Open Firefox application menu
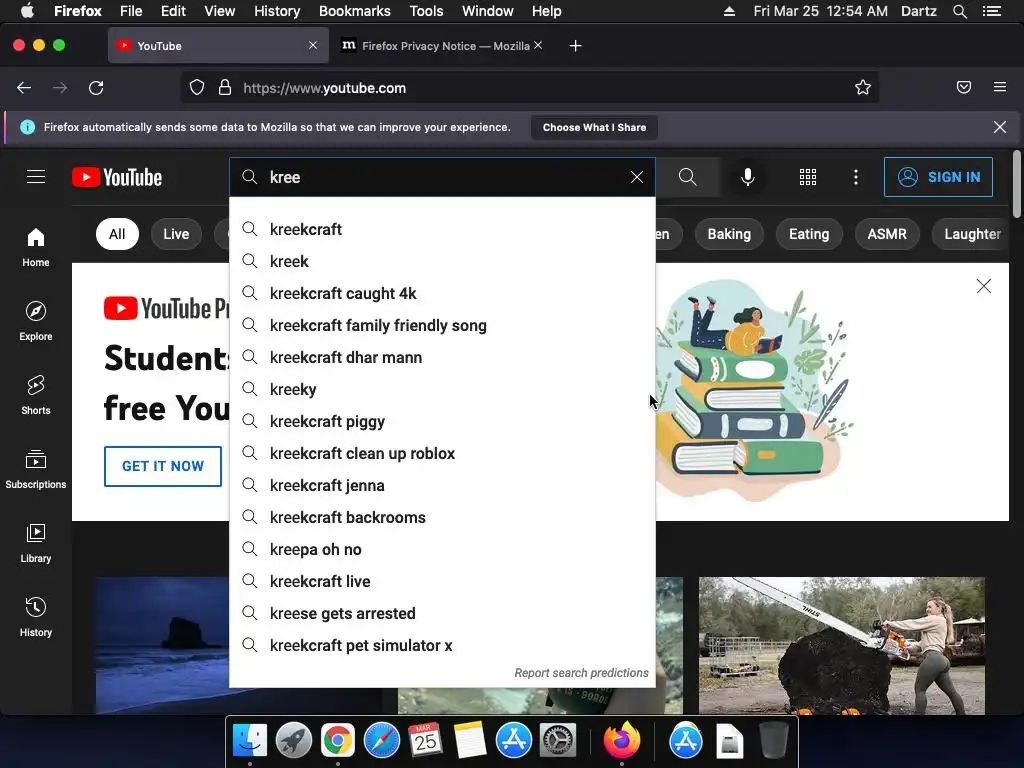Viewport: 1024px width, 768px height. (x=1000, y=87)
